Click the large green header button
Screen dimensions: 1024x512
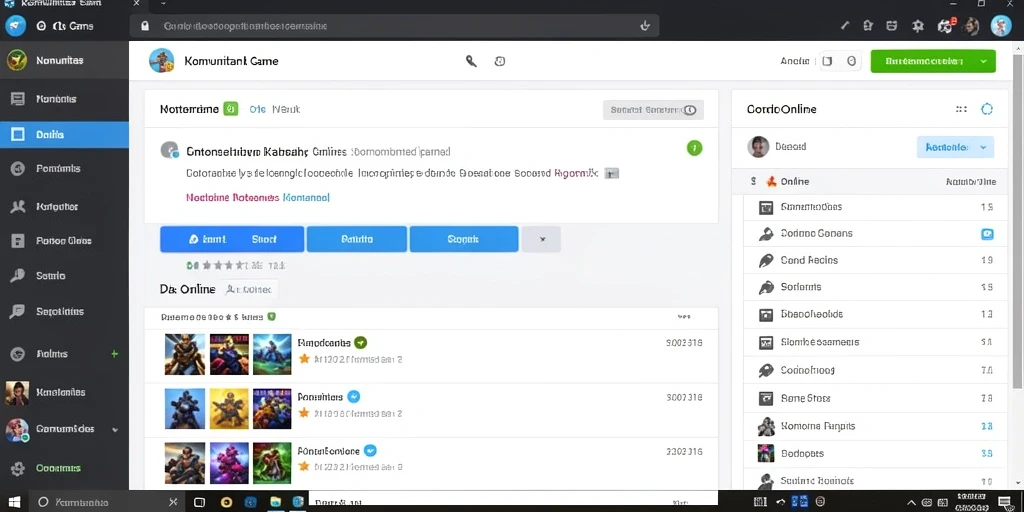pos(933,61)
